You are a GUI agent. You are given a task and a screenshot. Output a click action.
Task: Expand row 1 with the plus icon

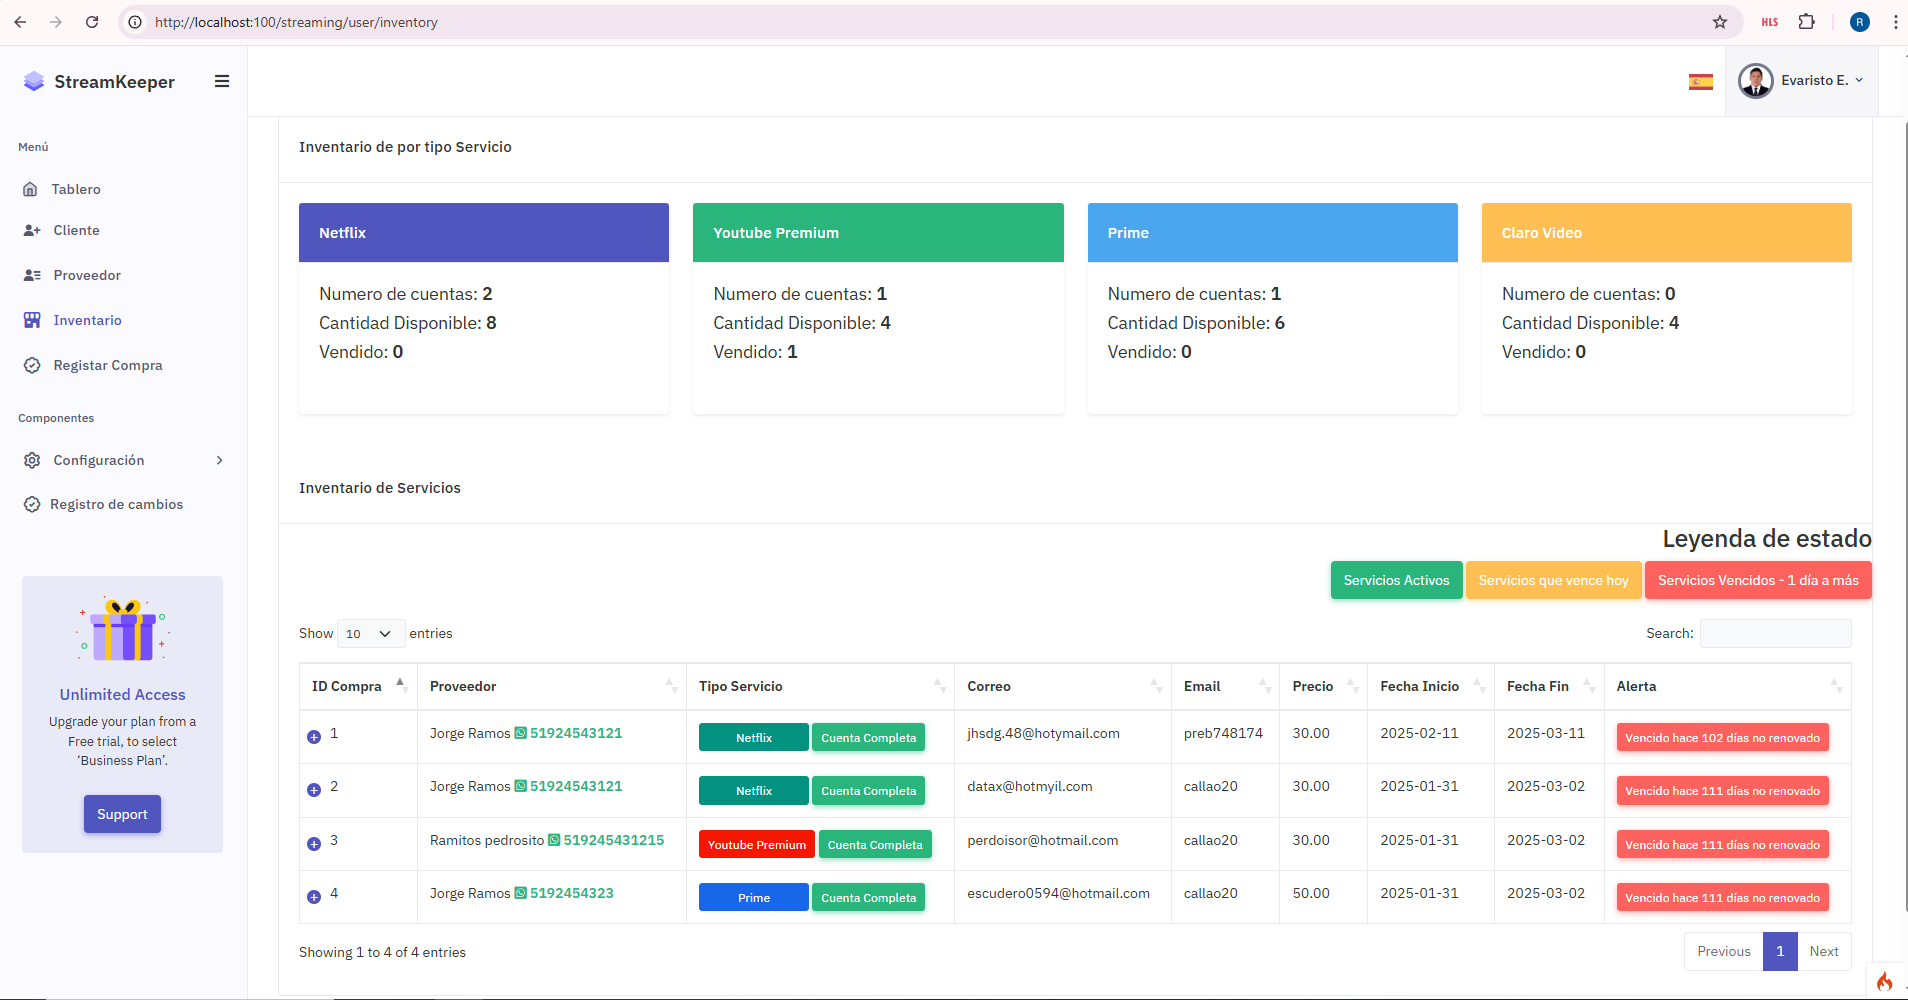[314, 736]
